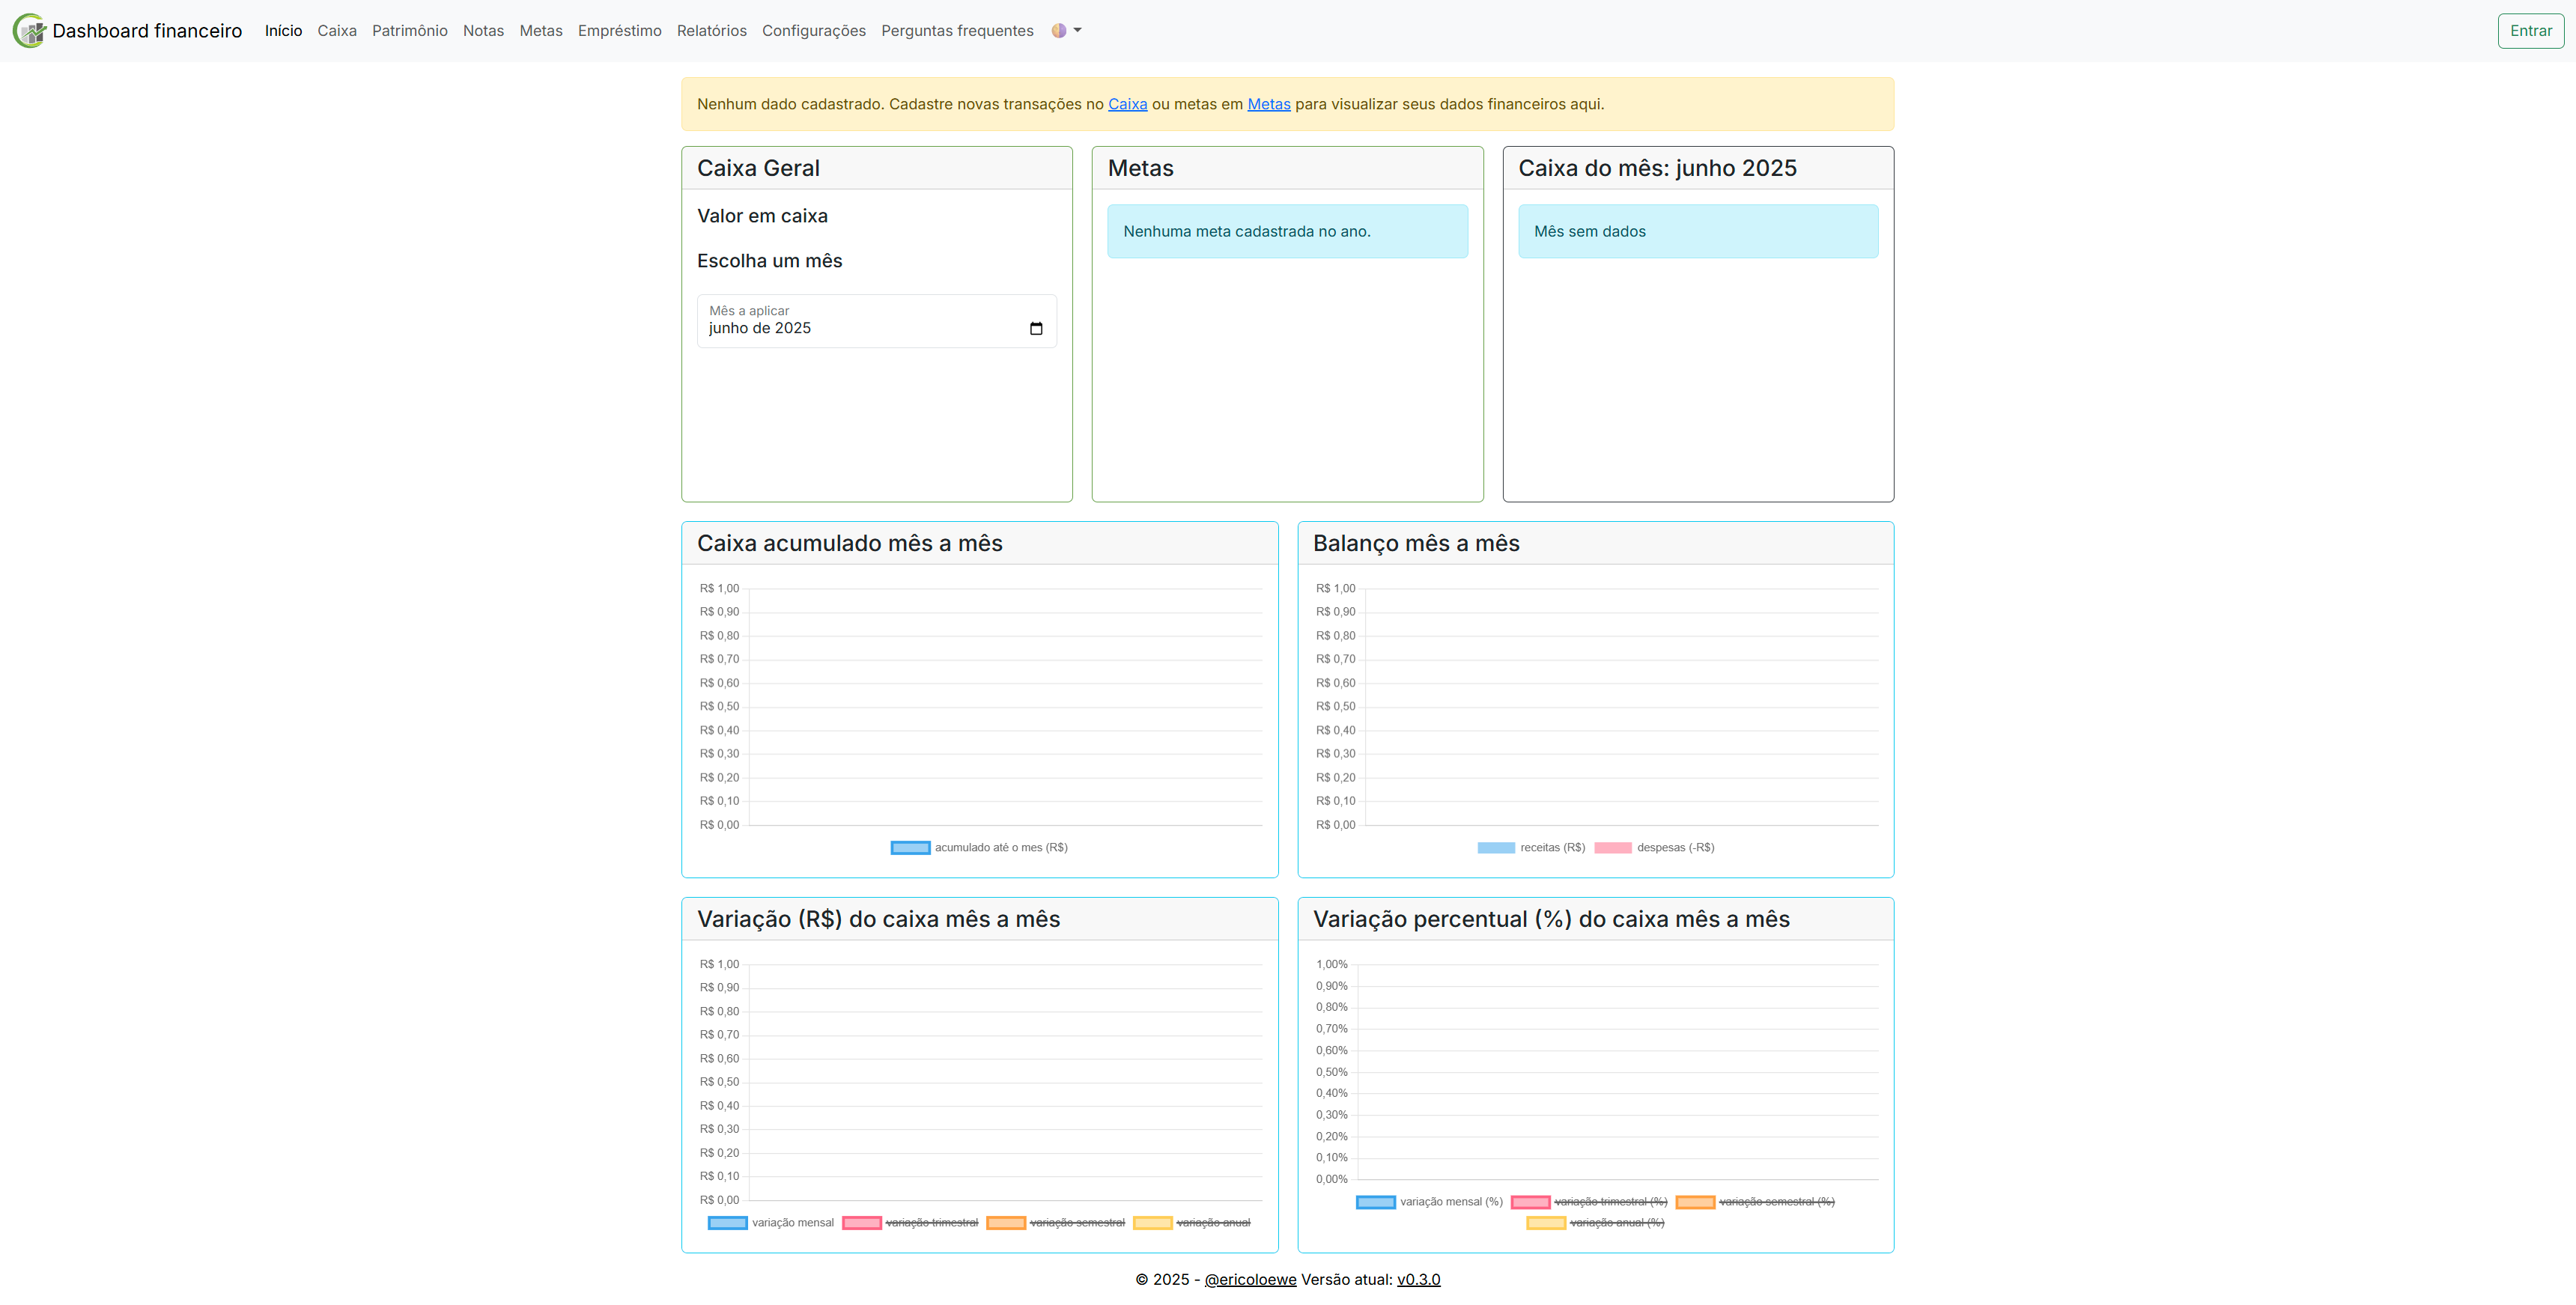
Task: Toggle variação mensal legend in R$ chart
Action: (x=770, y=1223)
